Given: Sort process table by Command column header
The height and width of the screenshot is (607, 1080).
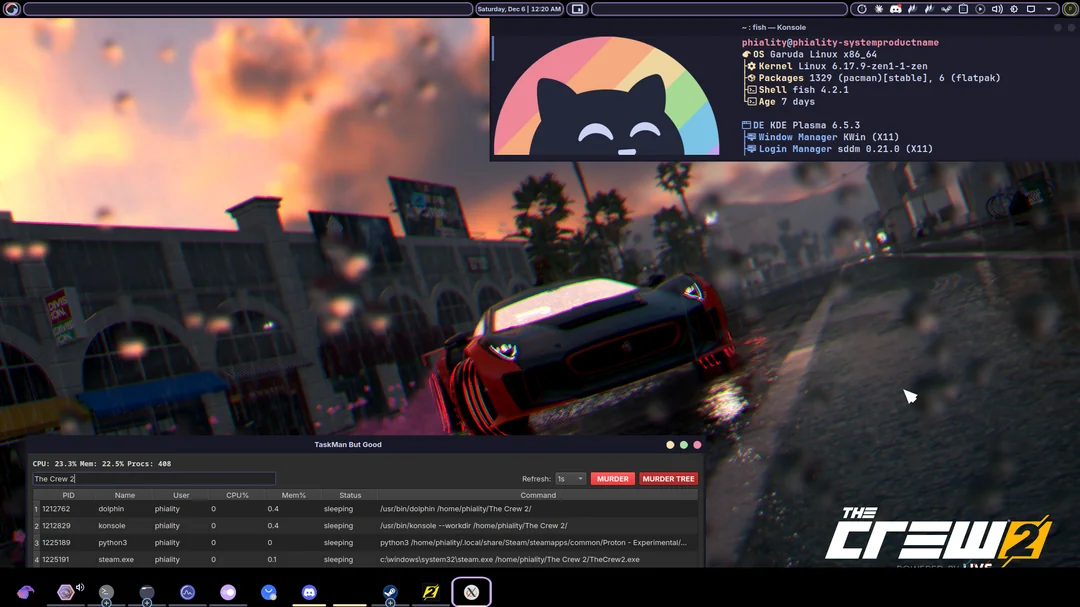Looking at the screenshot, I should 538,495.
